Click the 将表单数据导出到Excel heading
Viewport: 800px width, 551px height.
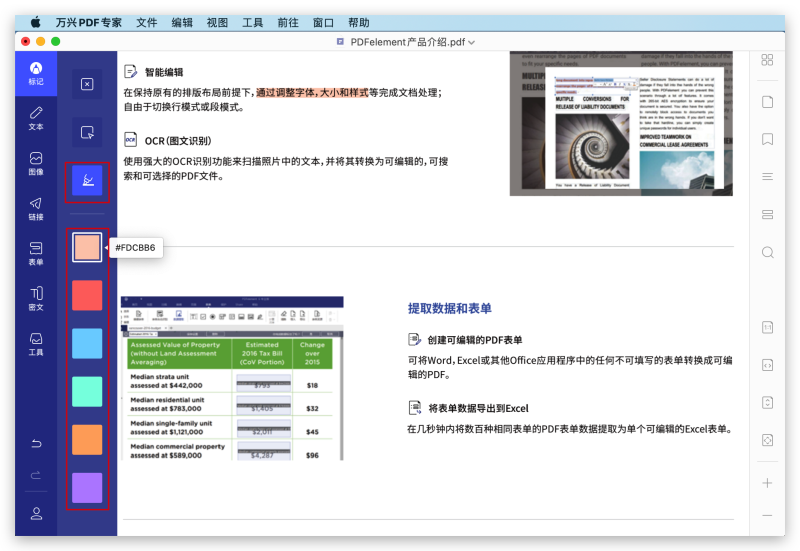pos(479,408)
